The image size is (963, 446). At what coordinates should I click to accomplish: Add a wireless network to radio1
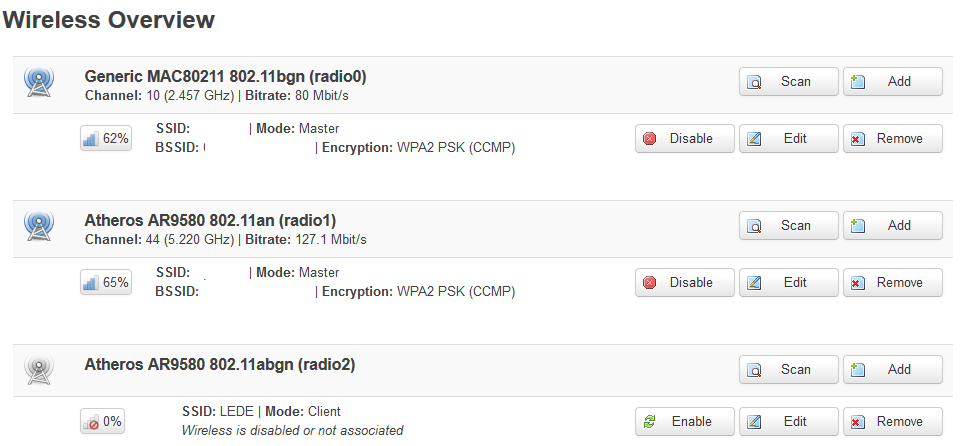pyautogui.click(x=892, y=226)
